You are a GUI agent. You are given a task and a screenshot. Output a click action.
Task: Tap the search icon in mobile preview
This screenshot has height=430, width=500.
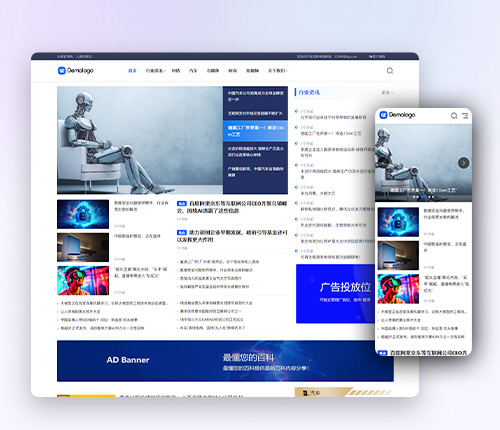[x=454, y=116]
